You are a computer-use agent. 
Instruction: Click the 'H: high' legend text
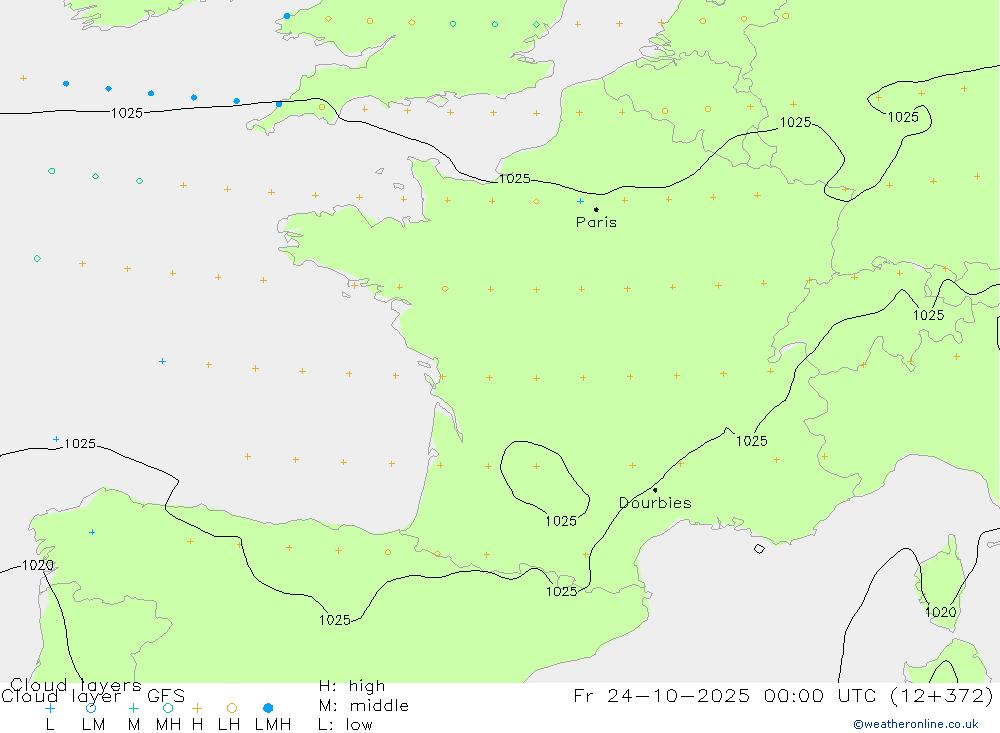352,686
